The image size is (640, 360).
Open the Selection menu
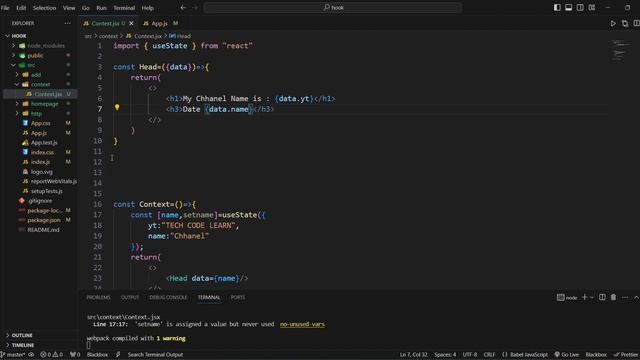(x=44, y=8)
